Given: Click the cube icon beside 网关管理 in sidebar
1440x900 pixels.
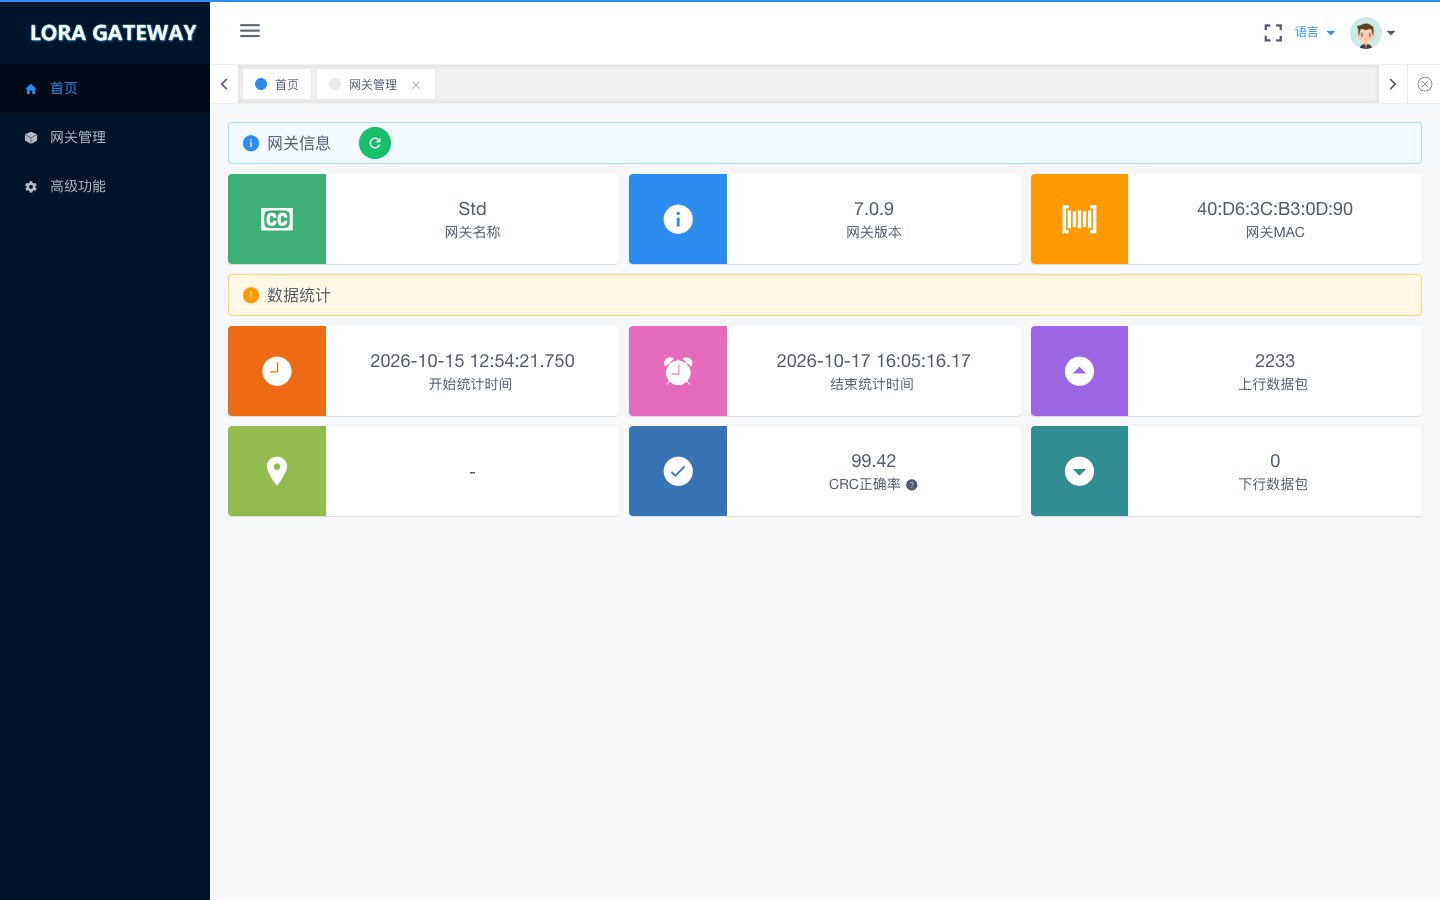Looking at the screenshot, I should 31,138.
